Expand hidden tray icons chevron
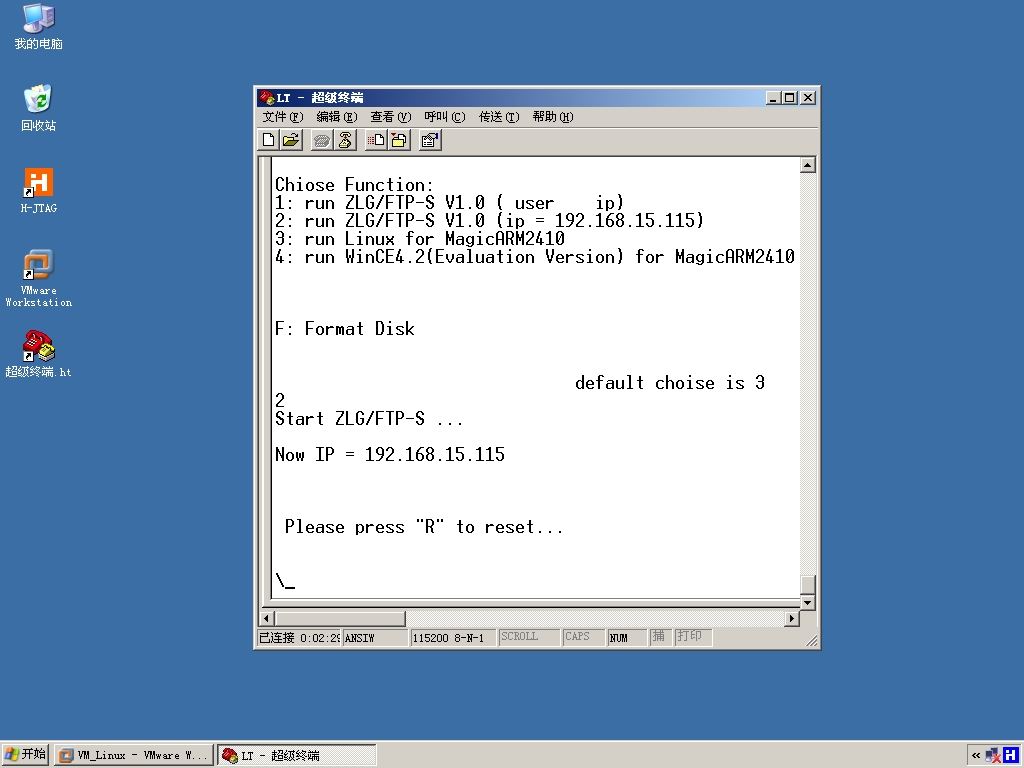Image resolution: width=1024 pixels, height=768 pixels. tap(976, 756)
